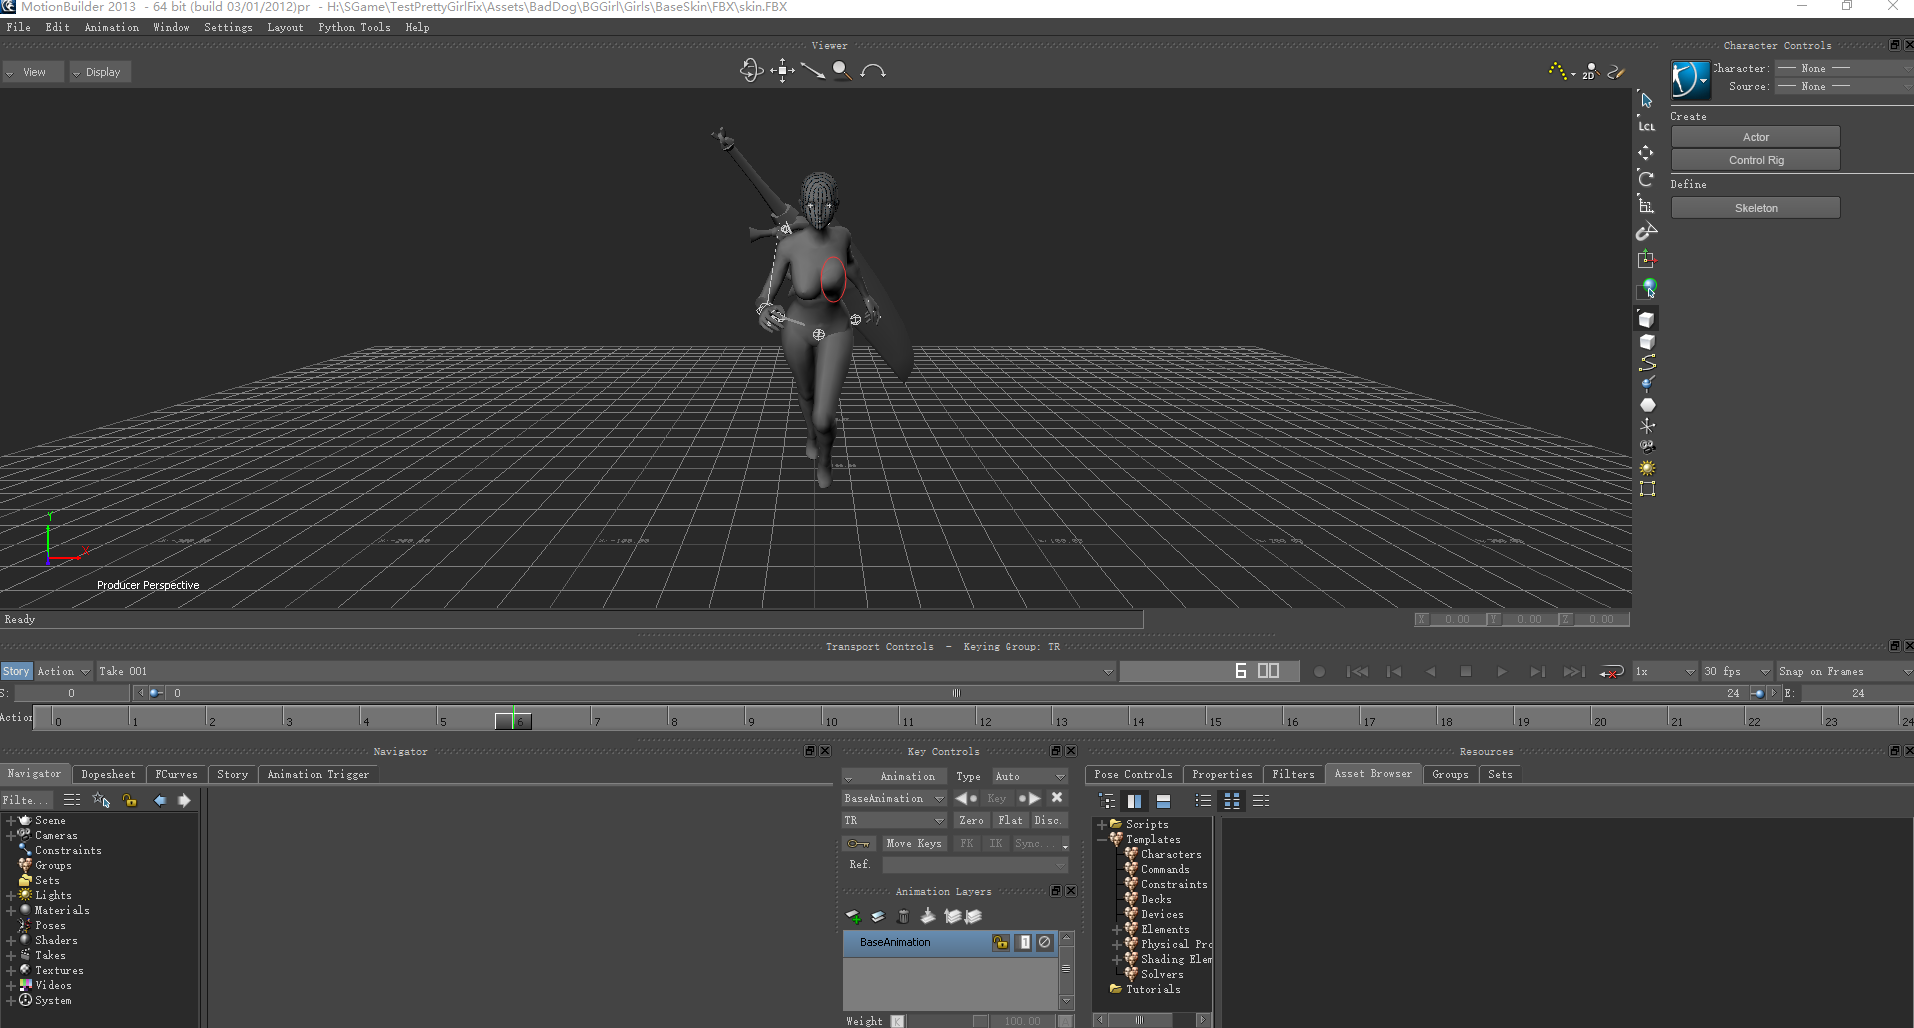Delete key with X in Key Controls
1914x1028 pixels.
(x=1057, y=798)
